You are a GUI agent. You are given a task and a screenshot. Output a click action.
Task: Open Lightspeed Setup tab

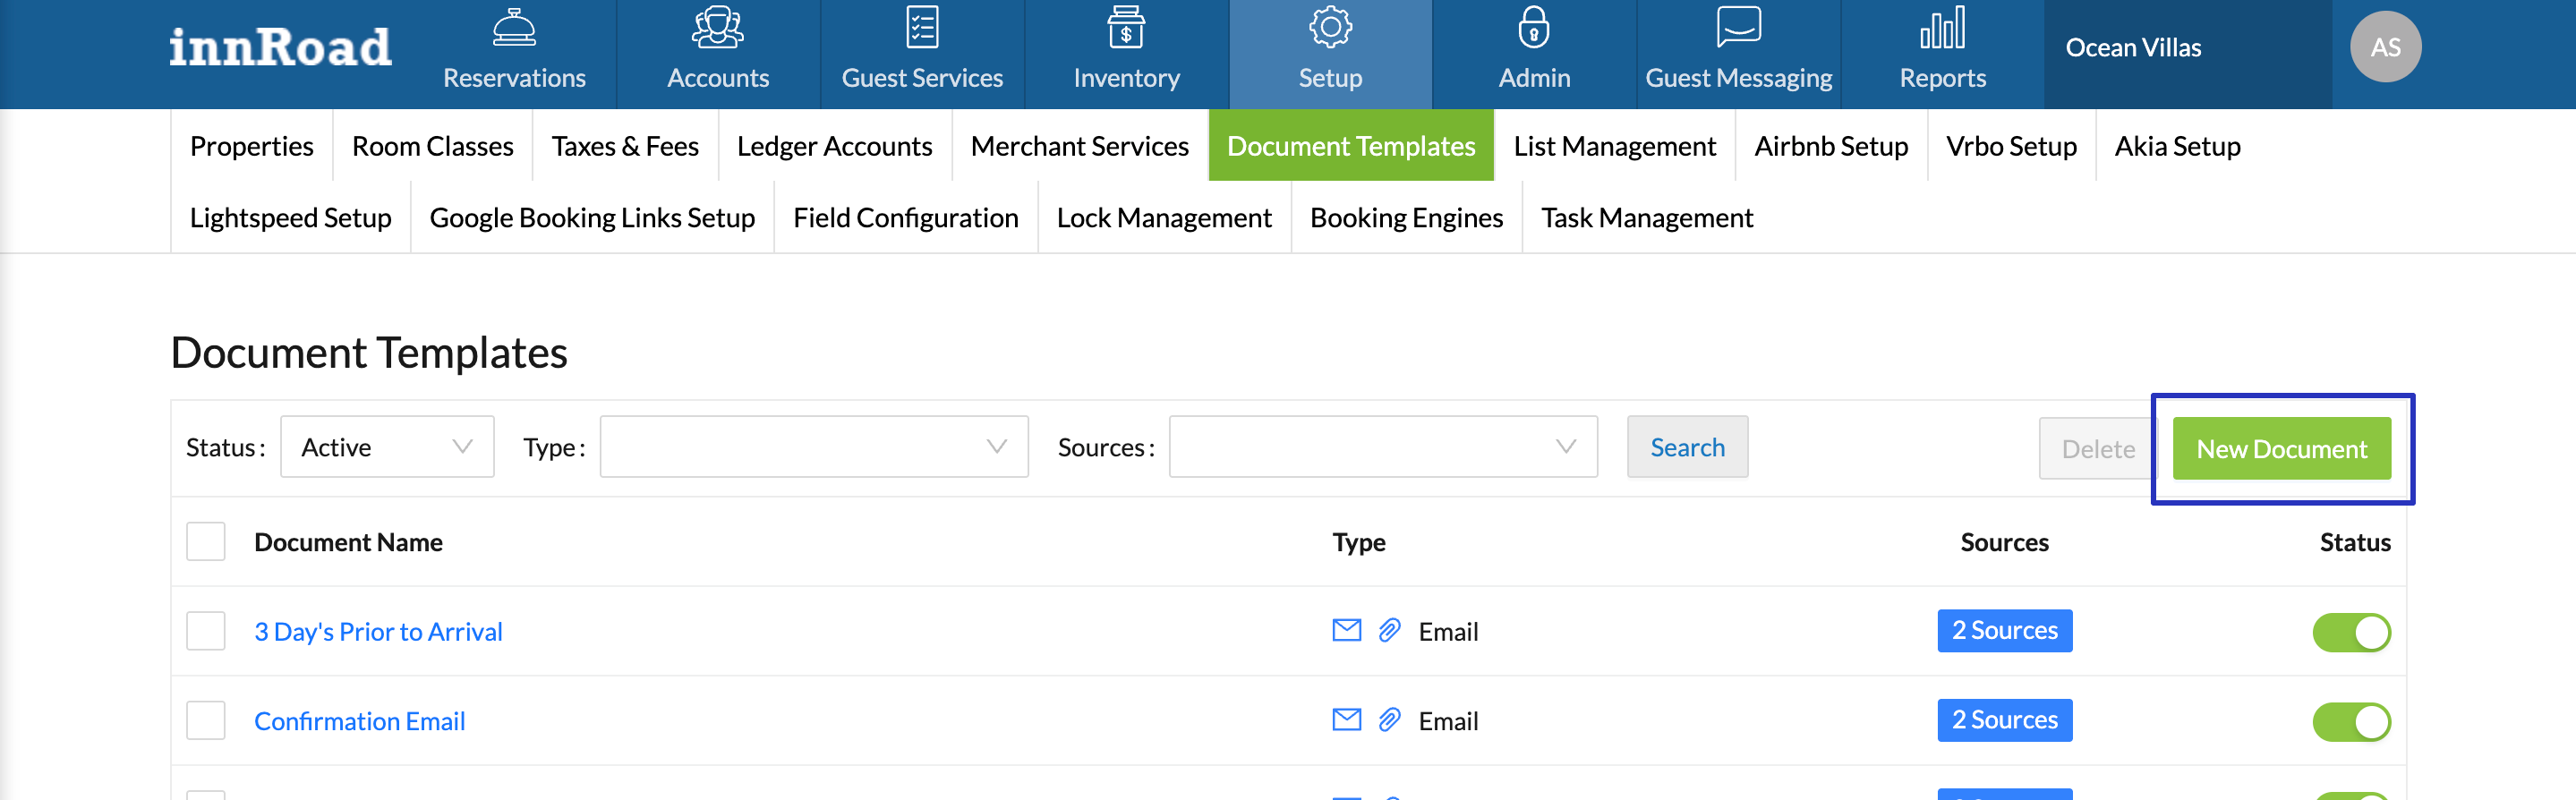pos(290,217)
